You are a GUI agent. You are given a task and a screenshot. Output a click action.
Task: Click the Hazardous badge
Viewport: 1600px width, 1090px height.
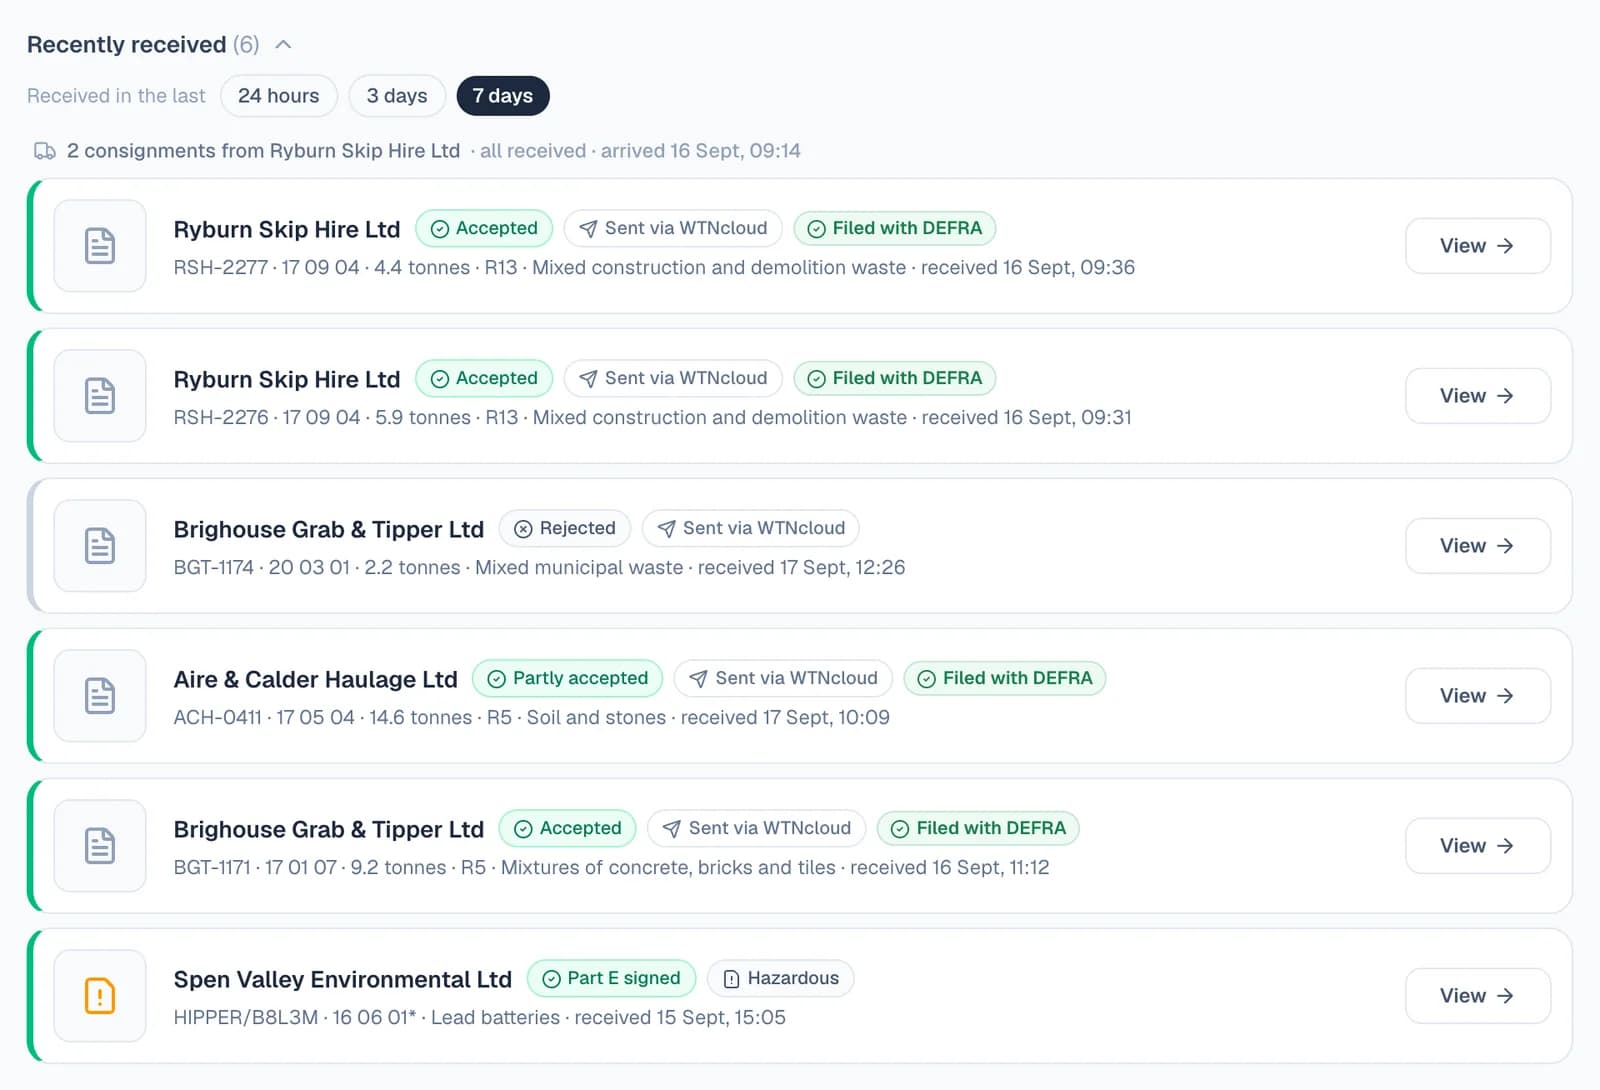tap(781, 978)
